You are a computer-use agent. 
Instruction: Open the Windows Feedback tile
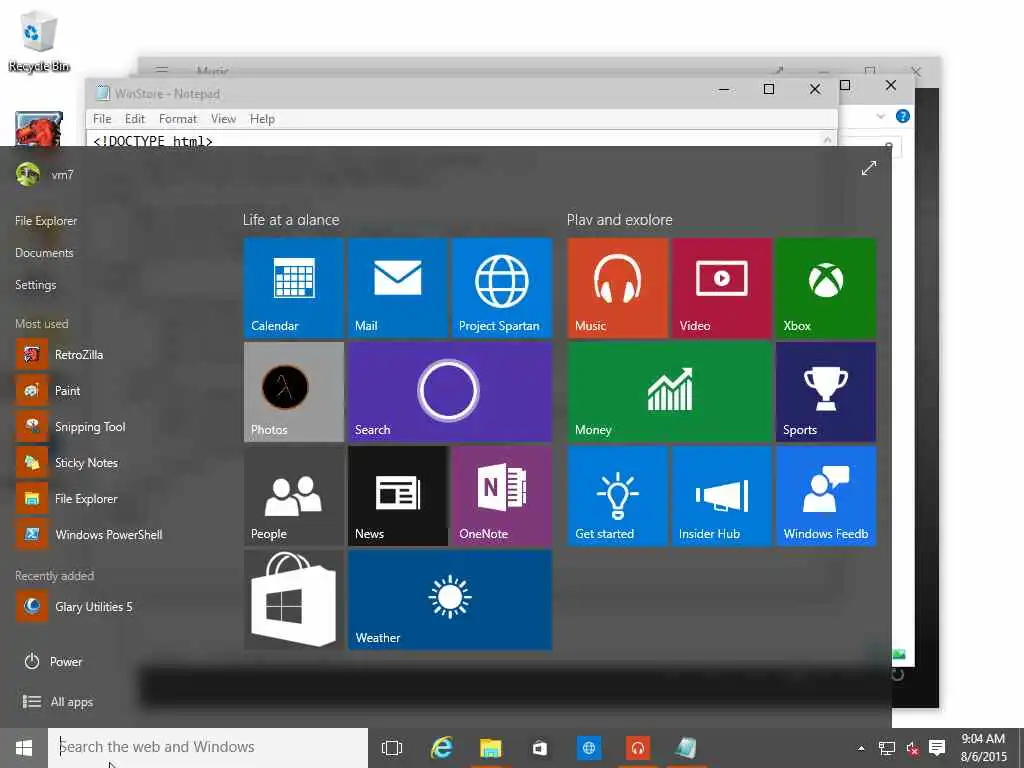825,496
